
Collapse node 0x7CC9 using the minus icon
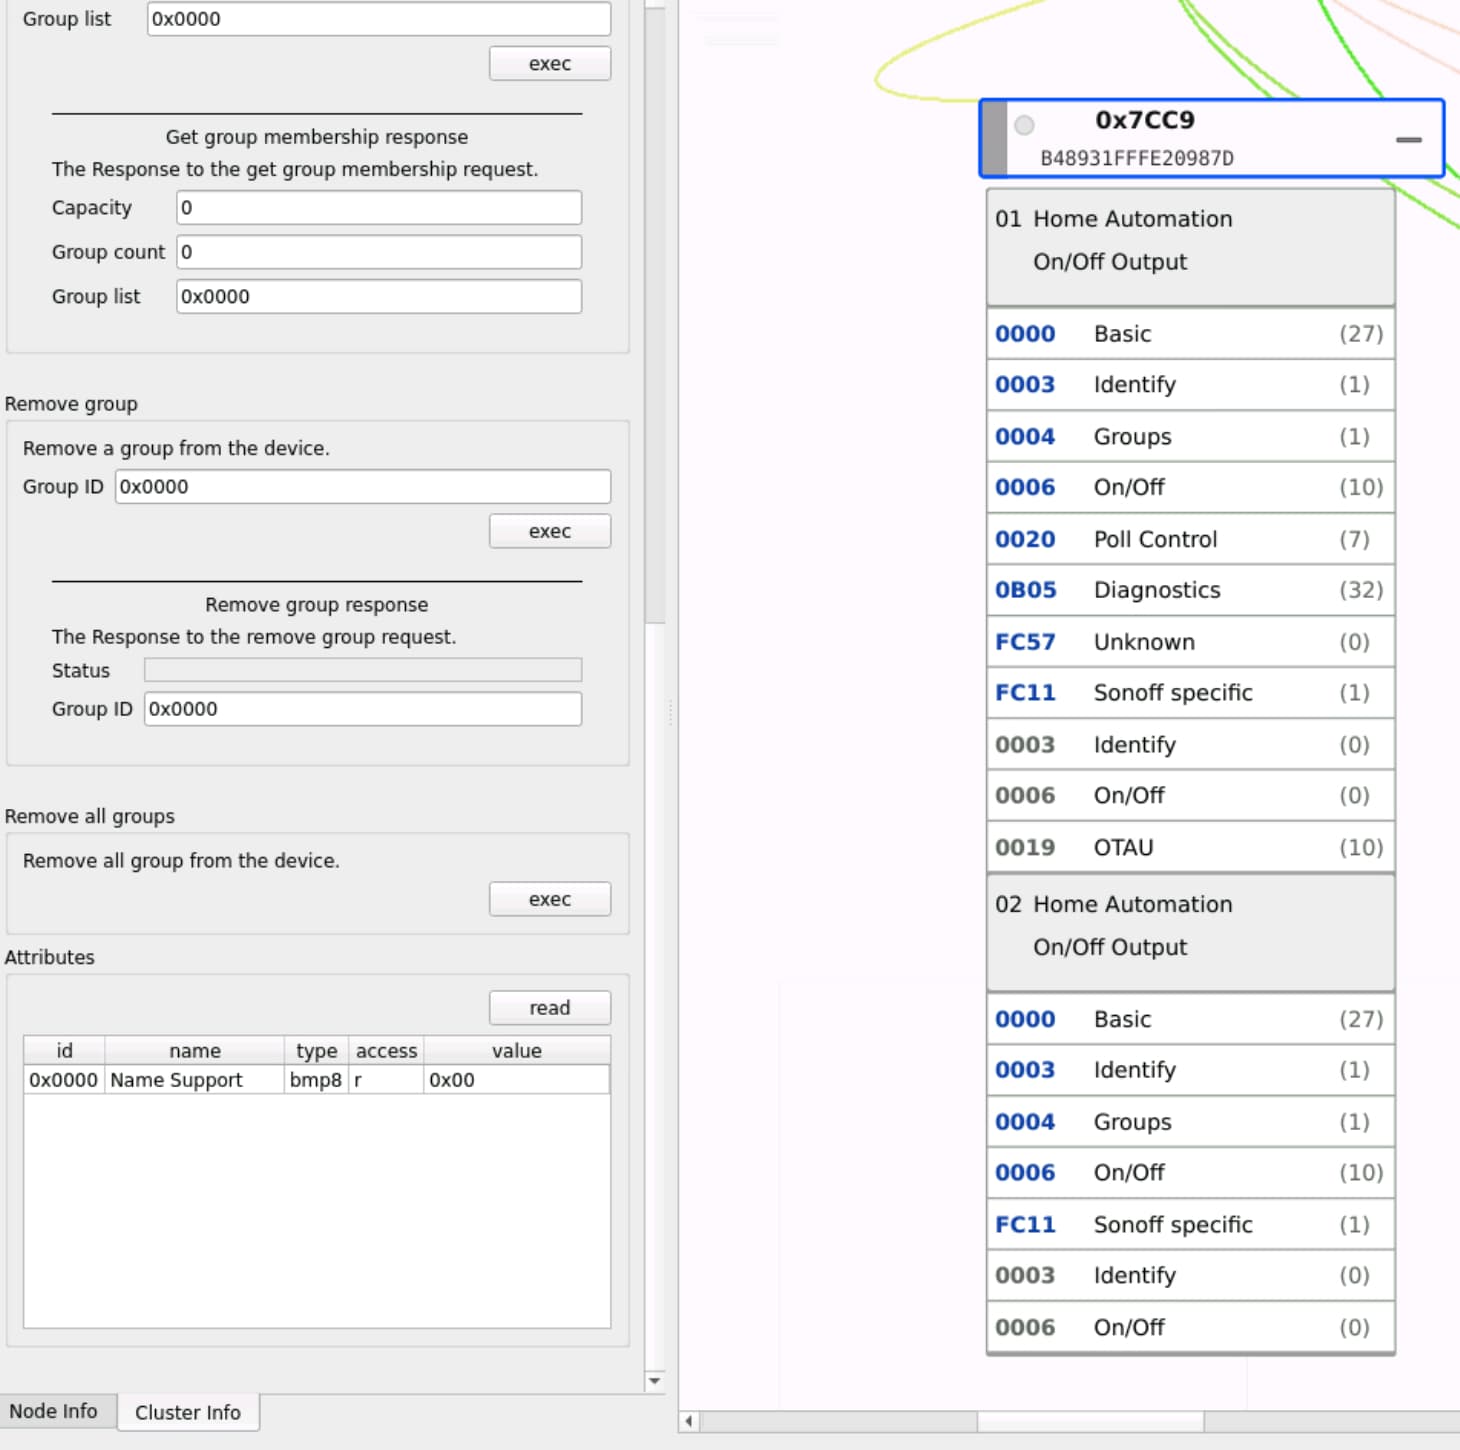pyautogui.click(x=1408, y=140)
